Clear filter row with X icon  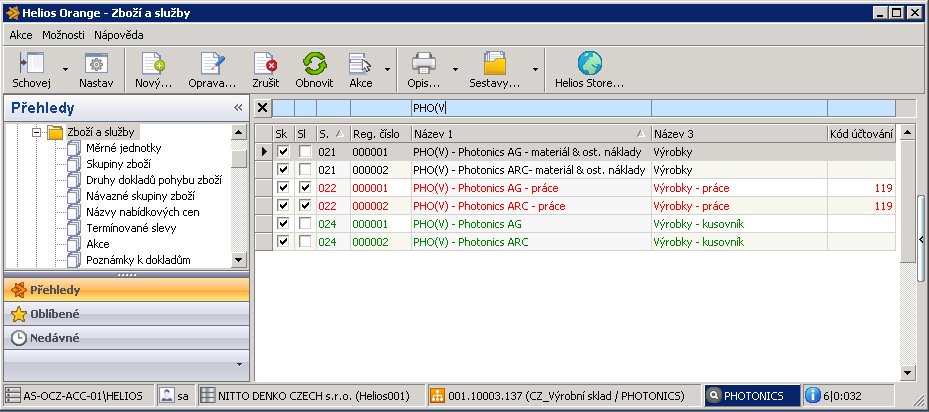(263, 108)
